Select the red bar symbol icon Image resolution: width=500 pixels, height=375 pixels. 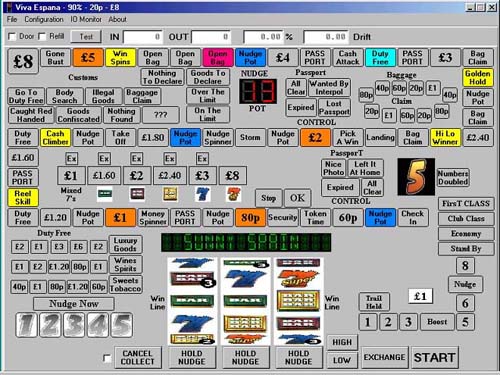click(x=137, y=194)
